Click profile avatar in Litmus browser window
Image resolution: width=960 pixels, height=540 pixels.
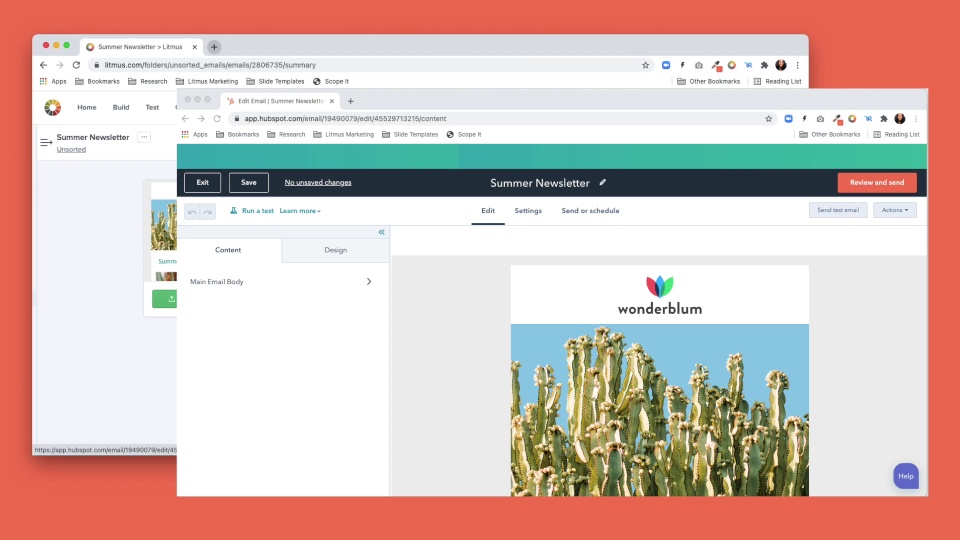(781, 65)
